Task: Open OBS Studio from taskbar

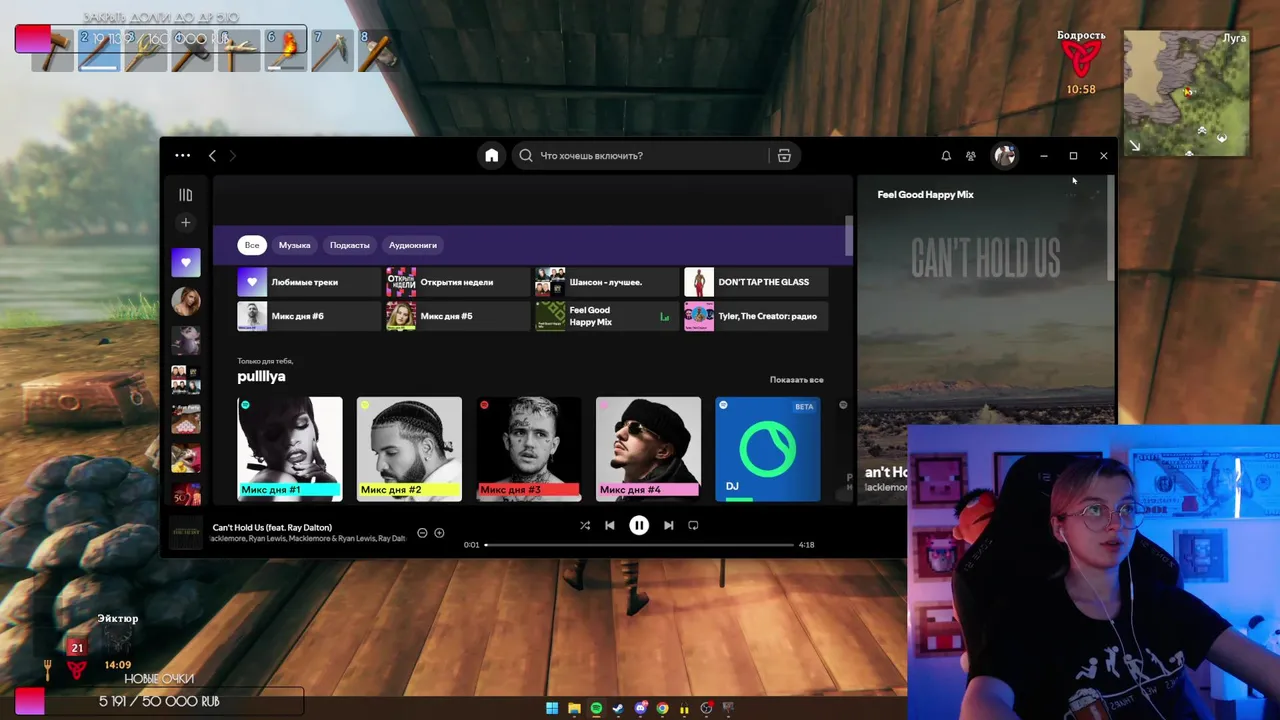Action: coord(707,708)
